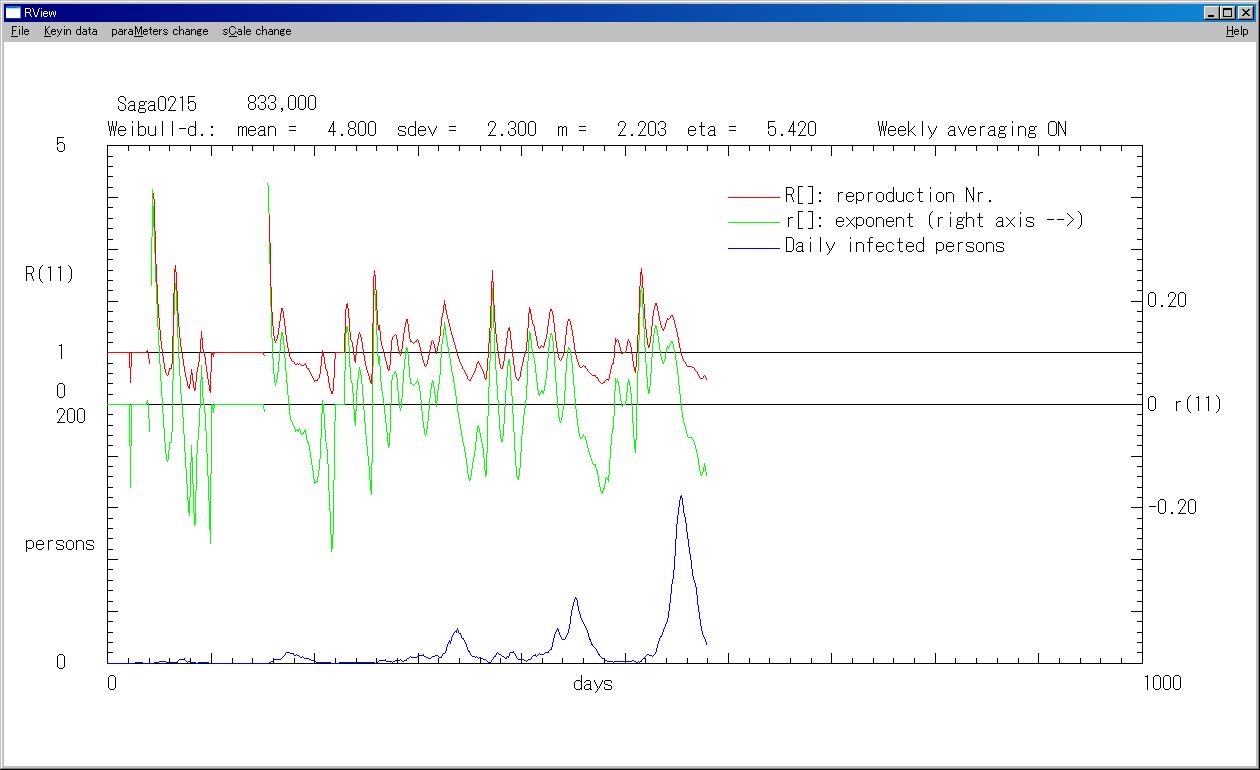Click the green legend line for exponent

point(753,222)
